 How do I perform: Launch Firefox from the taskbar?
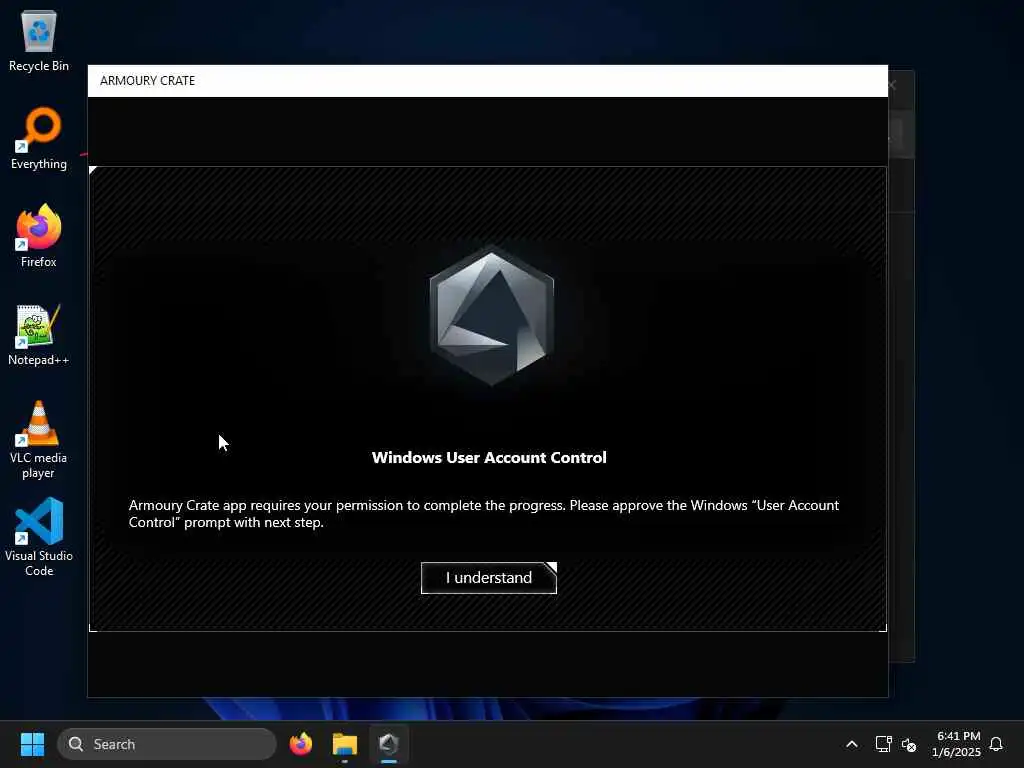[x=301, y=744]
